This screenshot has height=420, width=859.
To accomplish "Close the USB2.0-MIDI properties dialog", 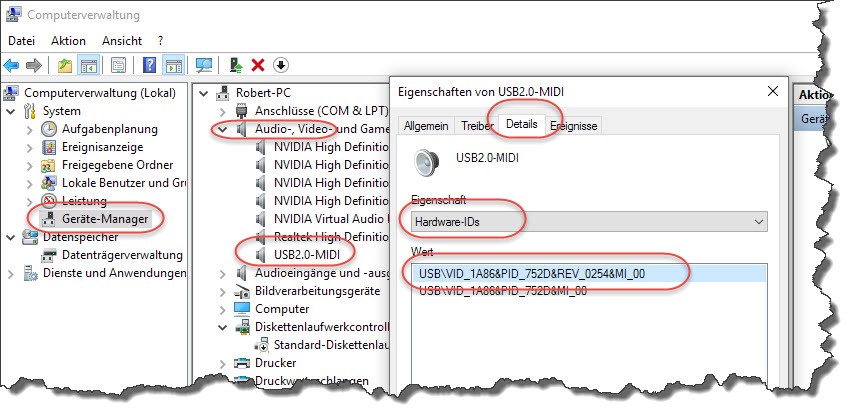I will 773,91.
